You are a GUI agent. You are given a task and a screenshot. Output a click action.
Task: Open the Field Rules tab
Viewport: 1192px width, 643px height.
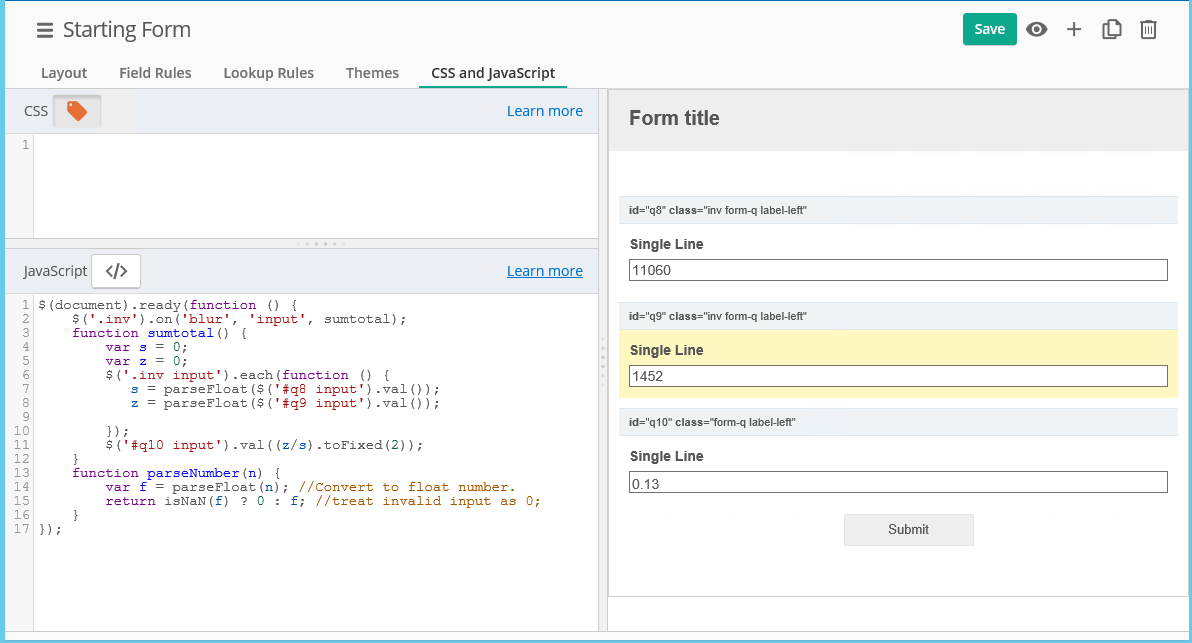(155, 73)
